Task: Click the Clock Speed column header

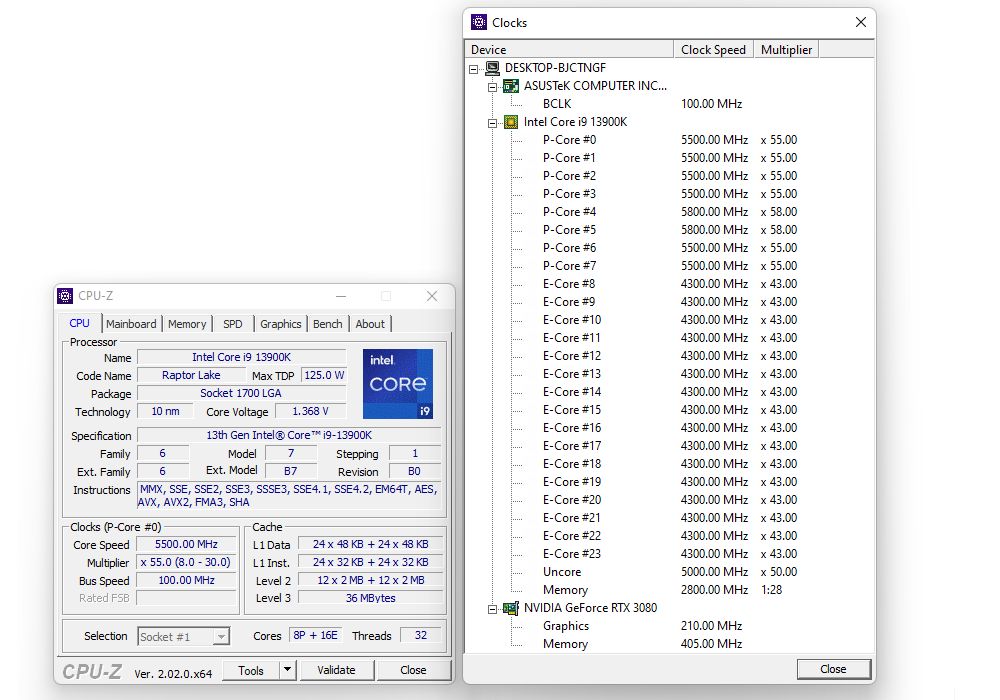Action: pos(713,50)
